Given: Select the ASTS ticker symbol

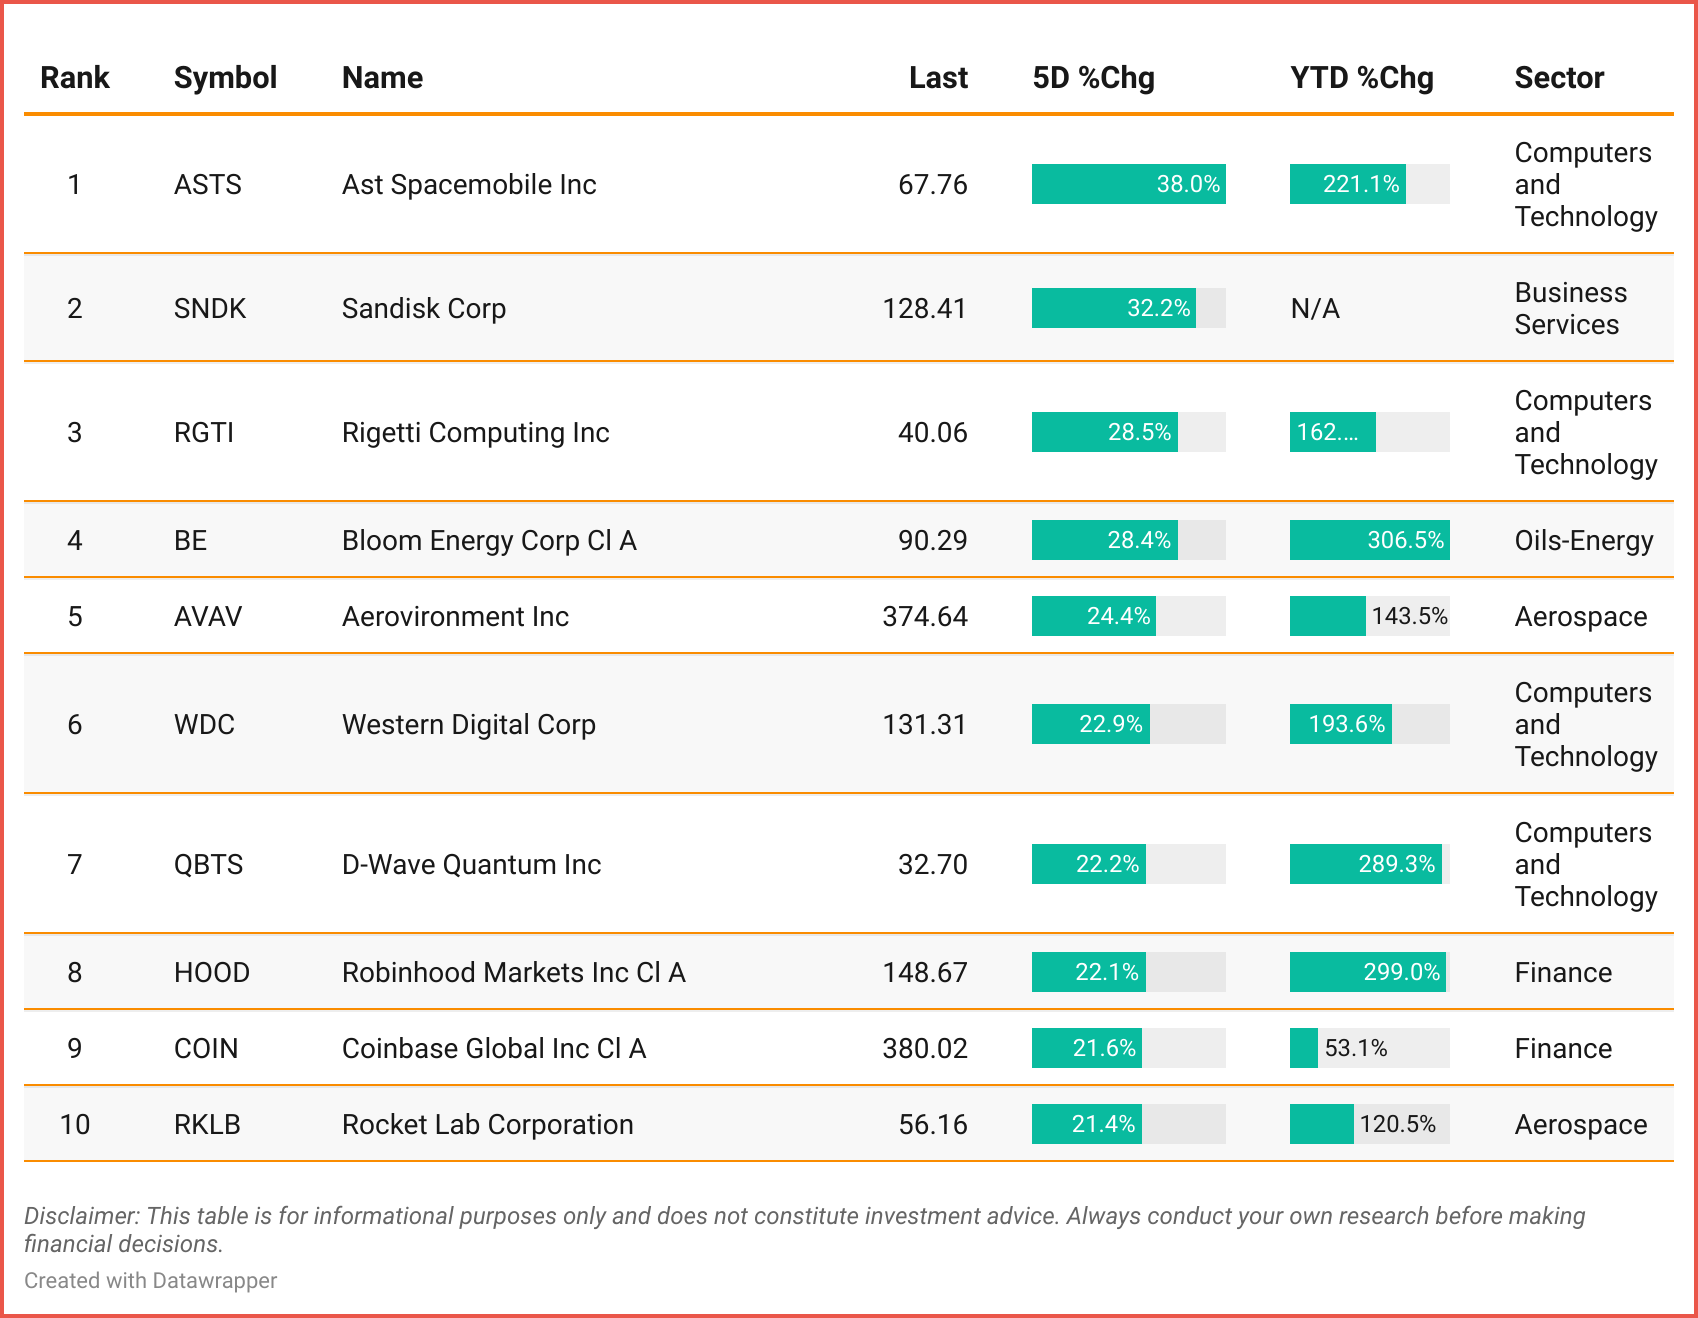Looking at the screenshot, I should click(x=207, y=185).
